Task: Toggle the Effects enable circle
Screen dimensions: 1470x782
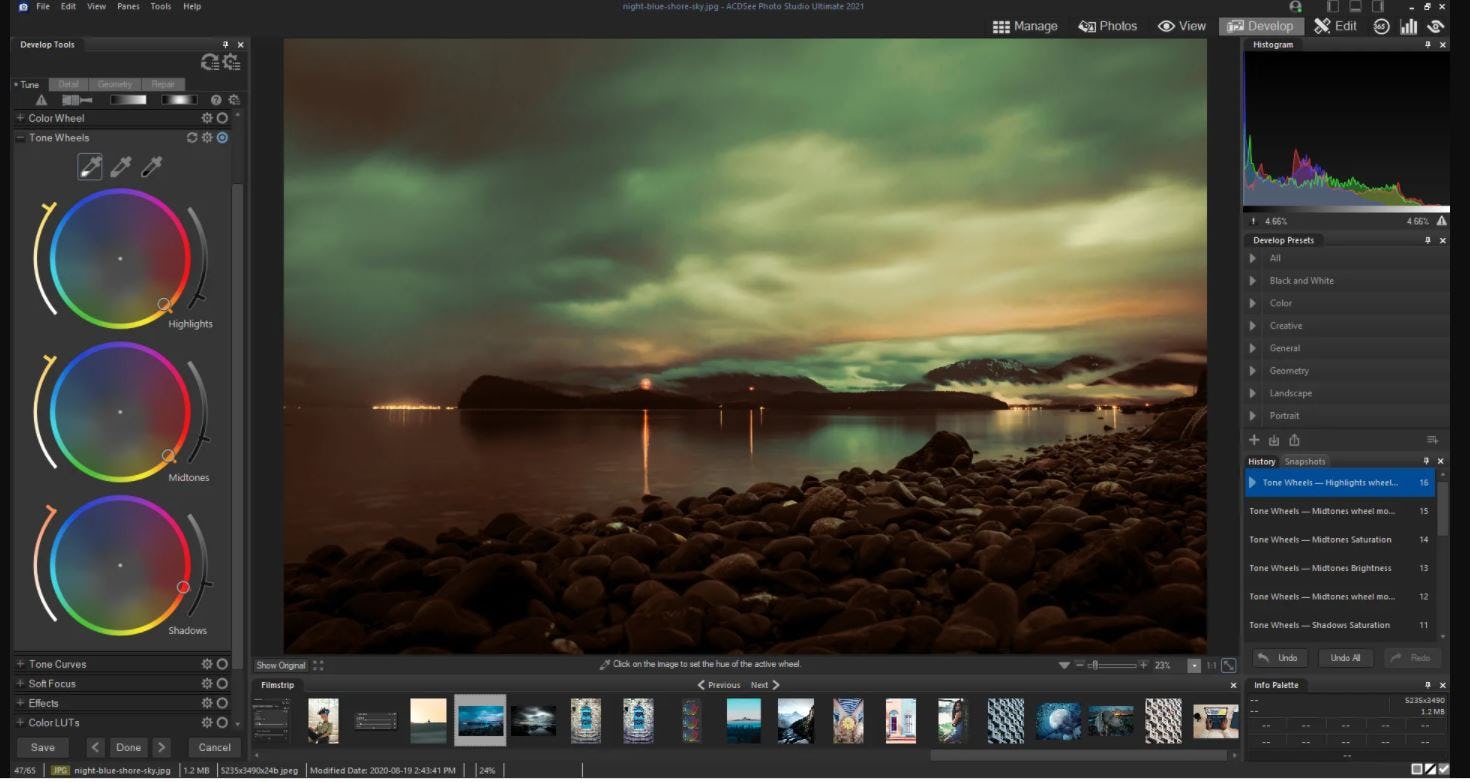Action: (222, 703)
